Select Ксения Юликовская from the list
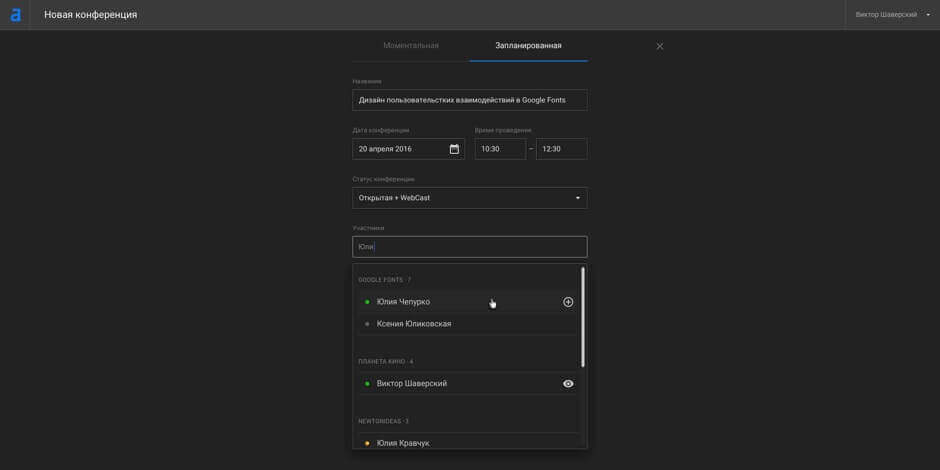 tap(414, 324)
